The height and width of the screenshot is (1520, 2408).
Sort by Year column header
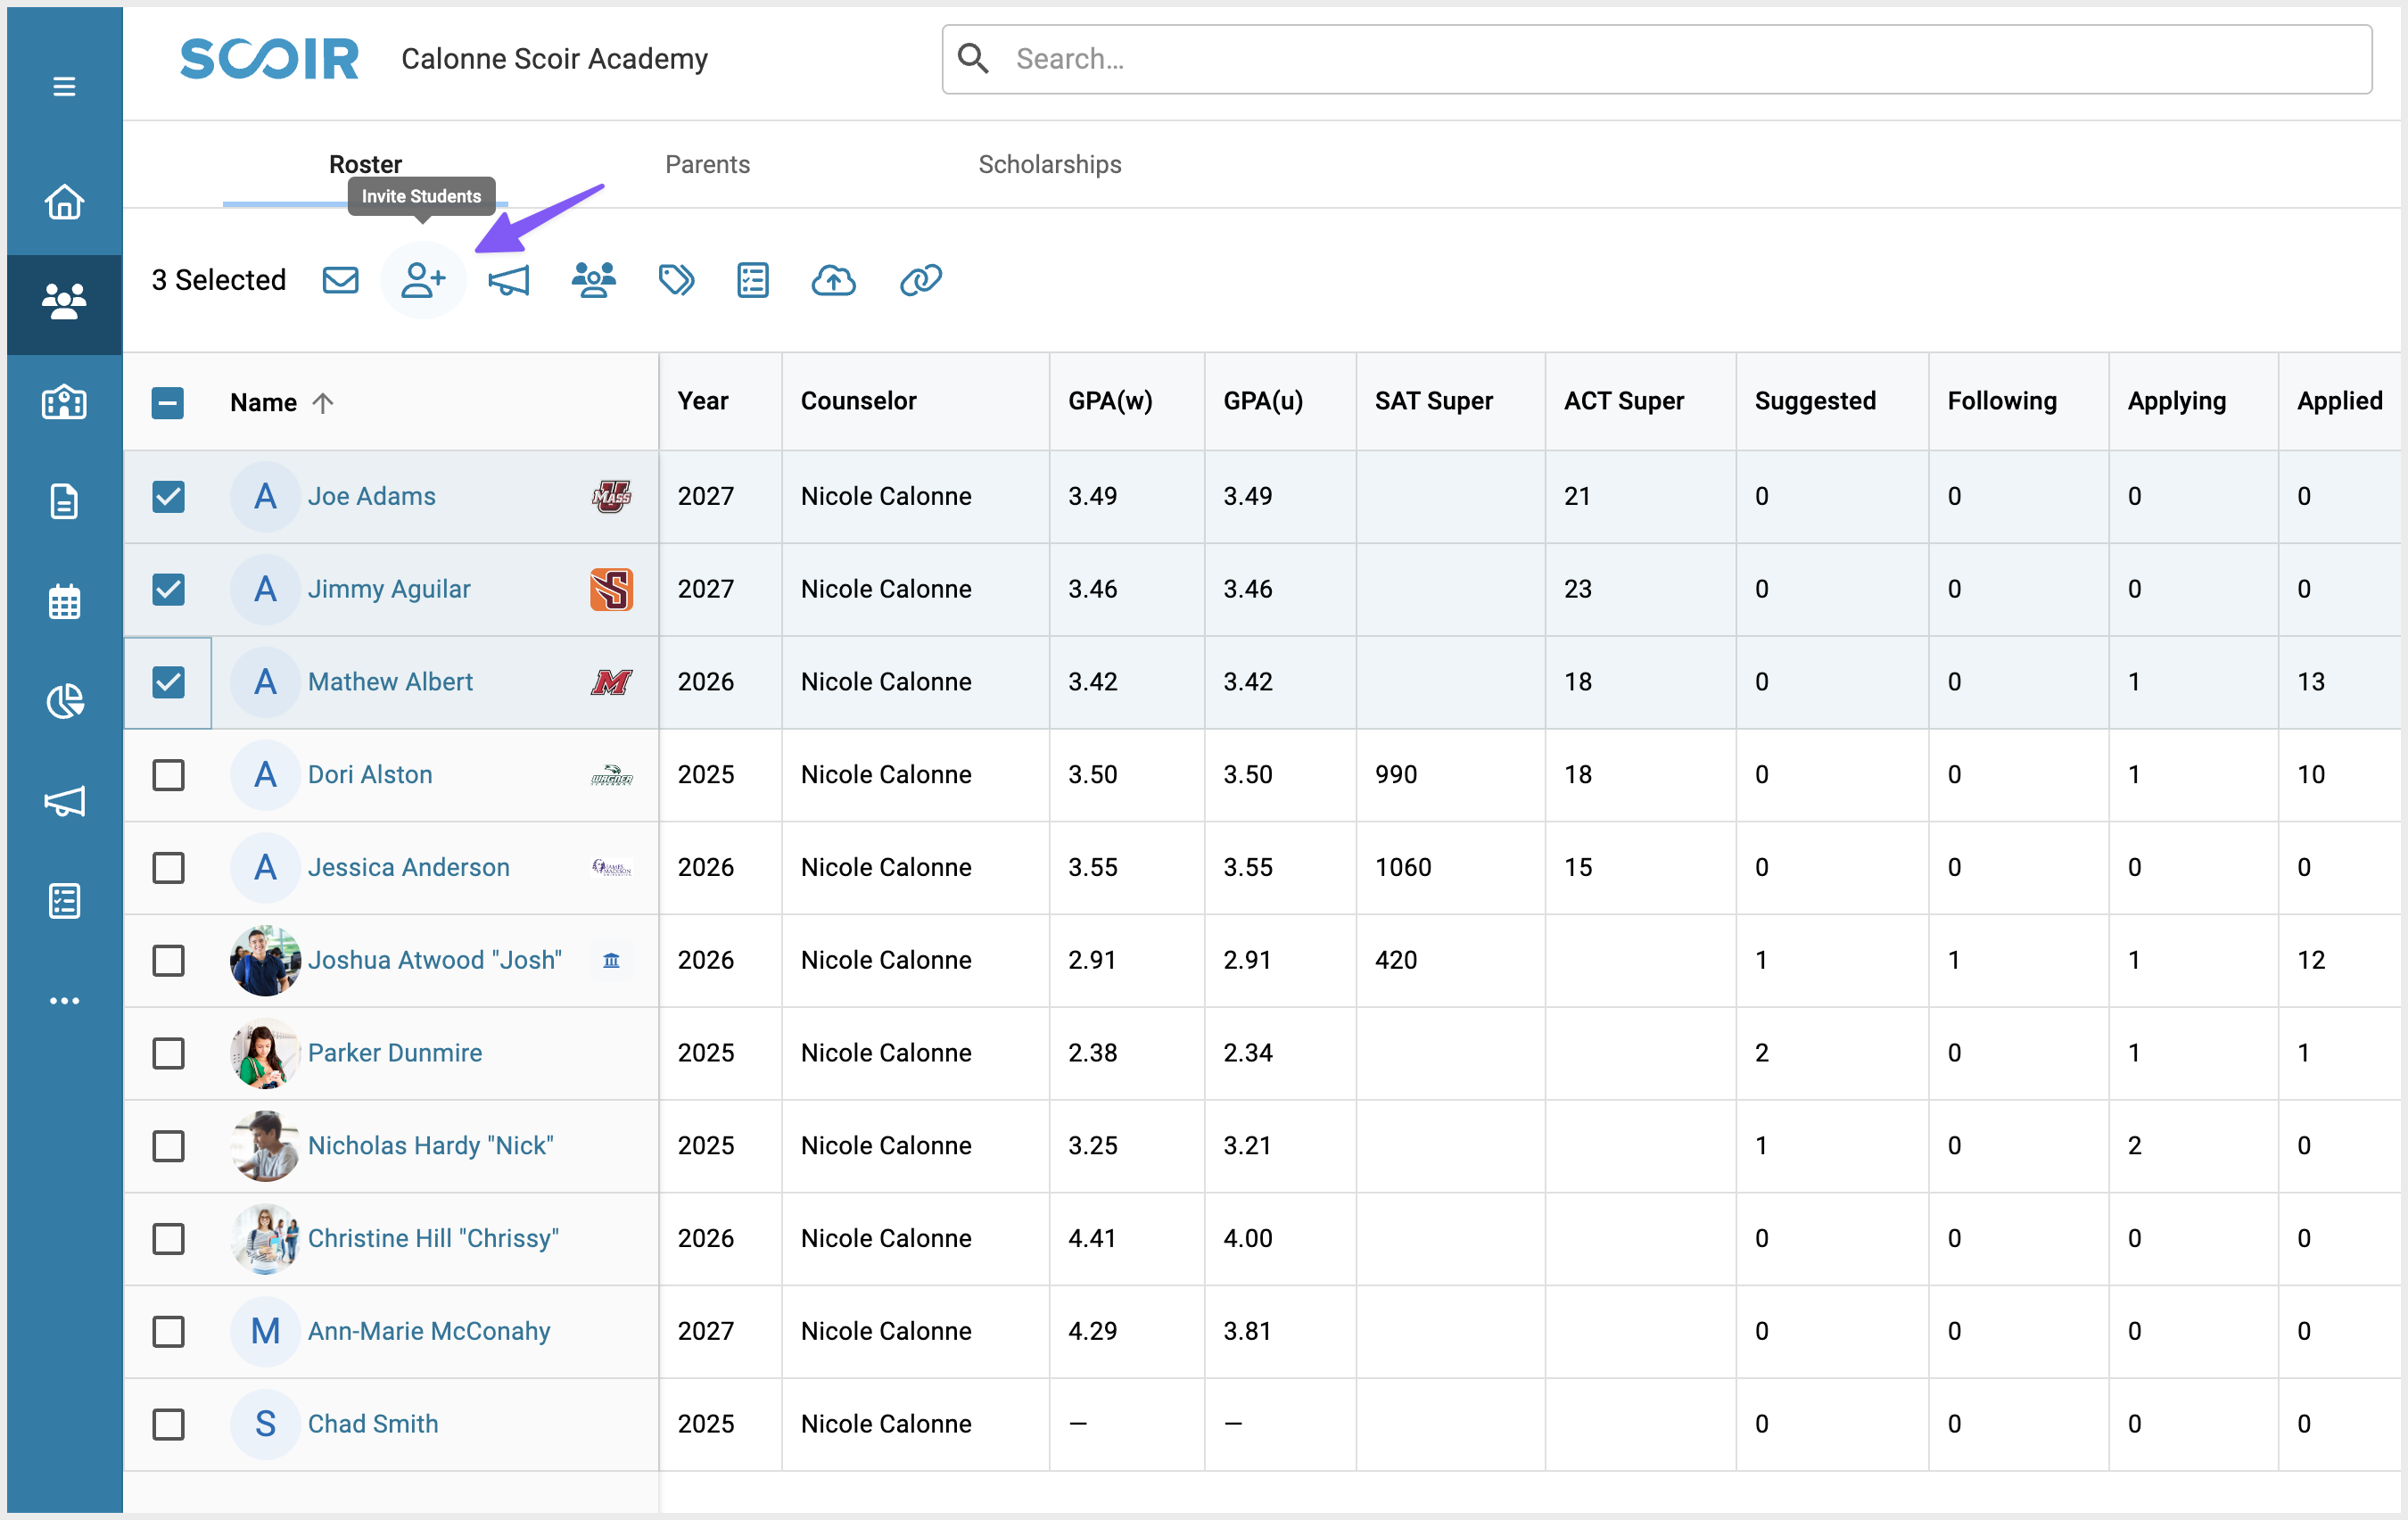(703, 401)
